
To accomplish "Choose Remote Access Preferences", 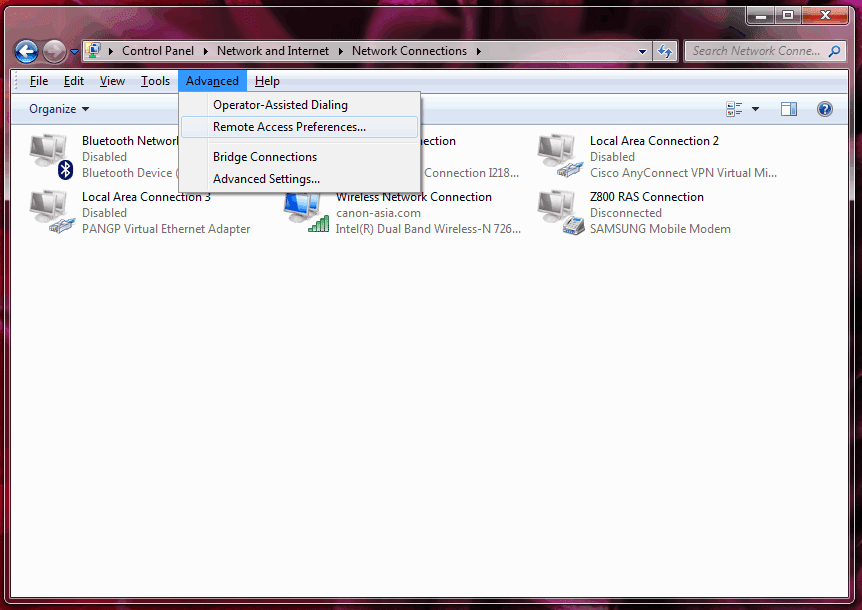I will point(299,127).
